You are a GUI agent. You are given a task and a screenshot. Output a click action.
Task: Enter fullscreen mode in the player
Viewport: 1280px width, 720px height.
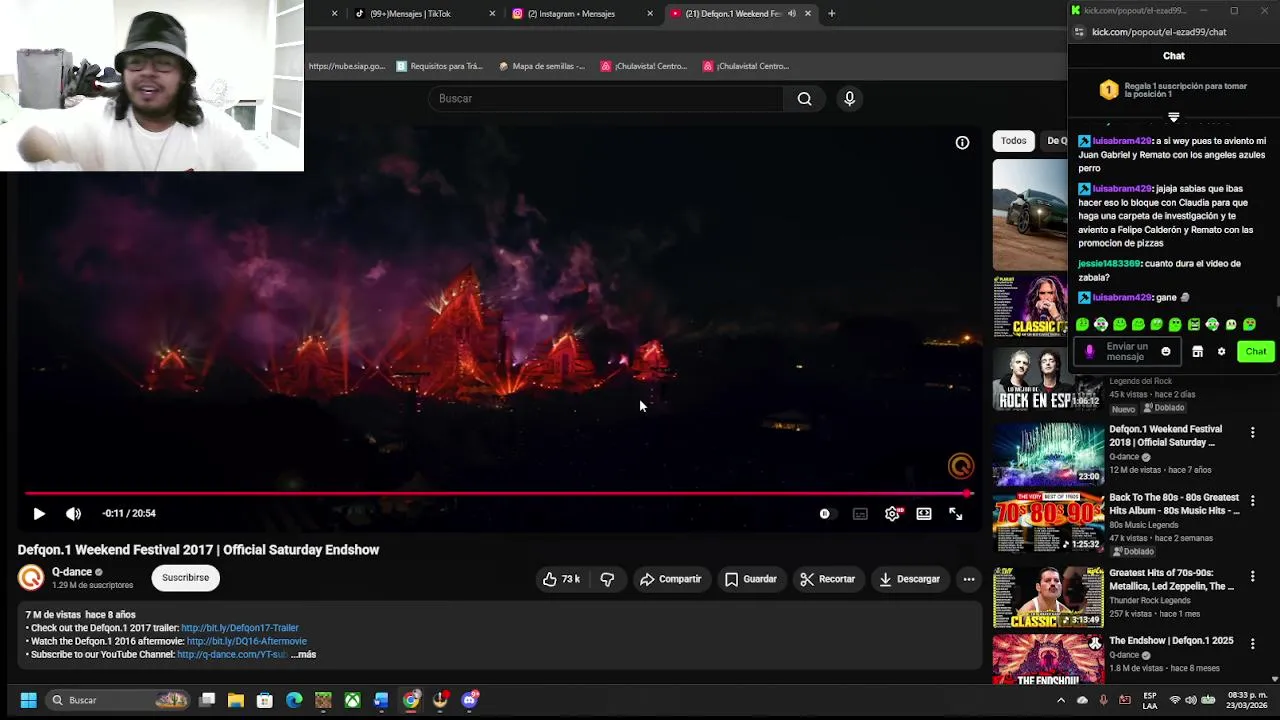956,514
